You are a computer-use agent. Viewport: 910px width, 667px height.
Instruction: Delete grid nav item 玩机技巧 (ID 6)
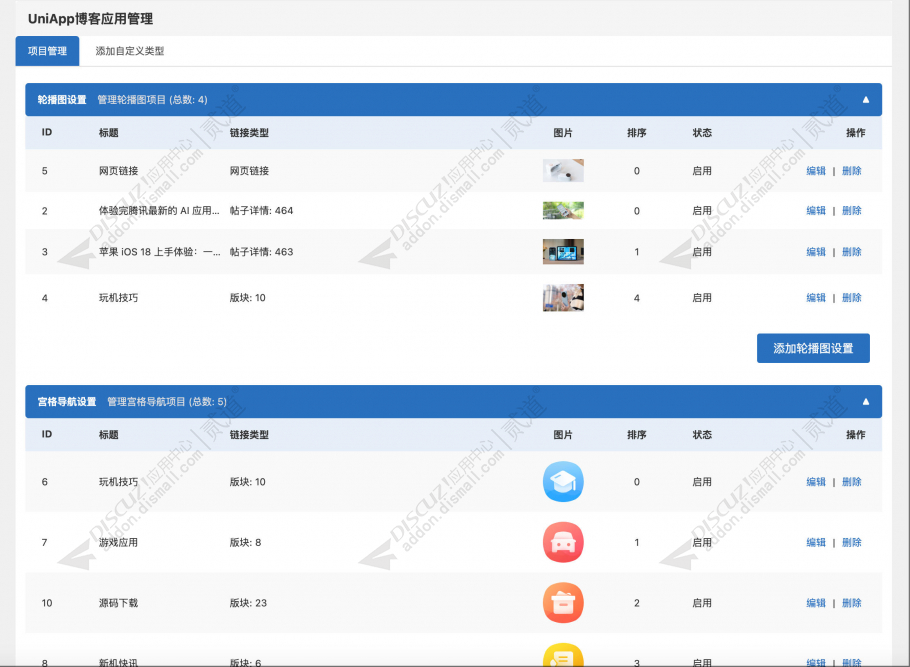pyautogui.click(x=851, y=482)
